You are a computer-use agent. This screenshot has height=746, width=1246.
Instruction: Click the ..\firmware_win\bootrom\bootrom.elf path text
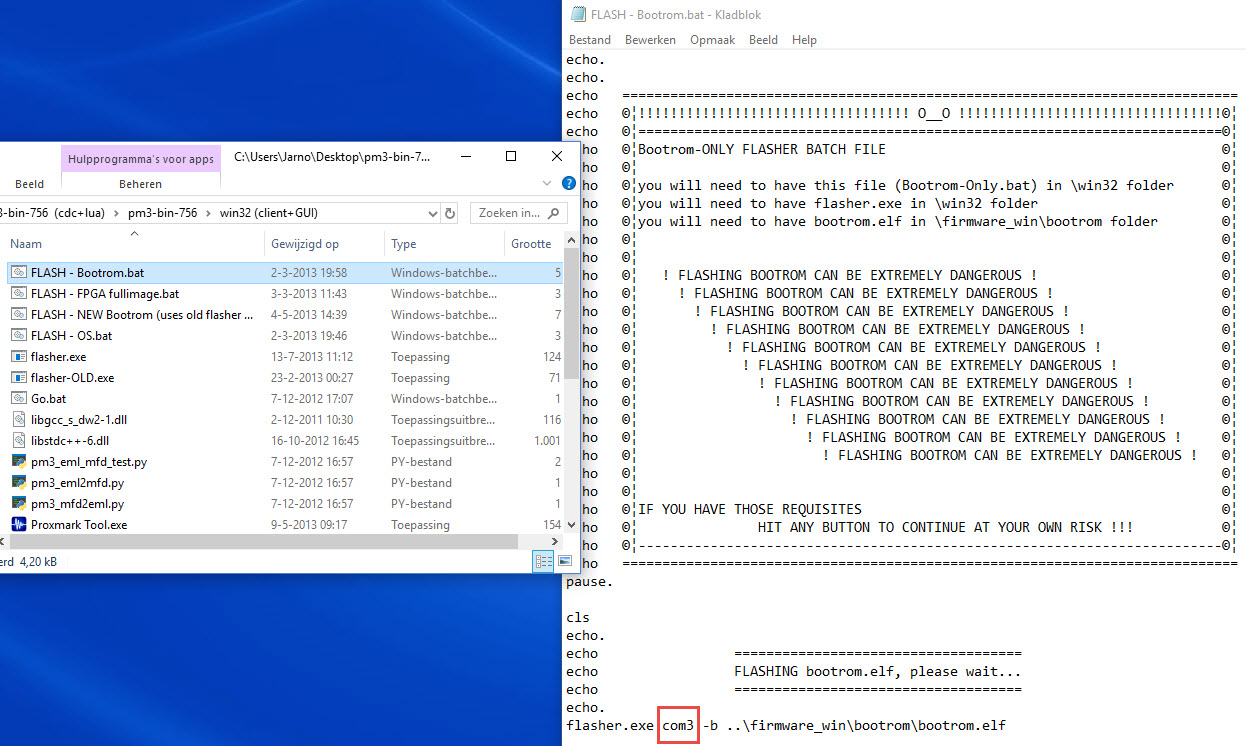866,725
